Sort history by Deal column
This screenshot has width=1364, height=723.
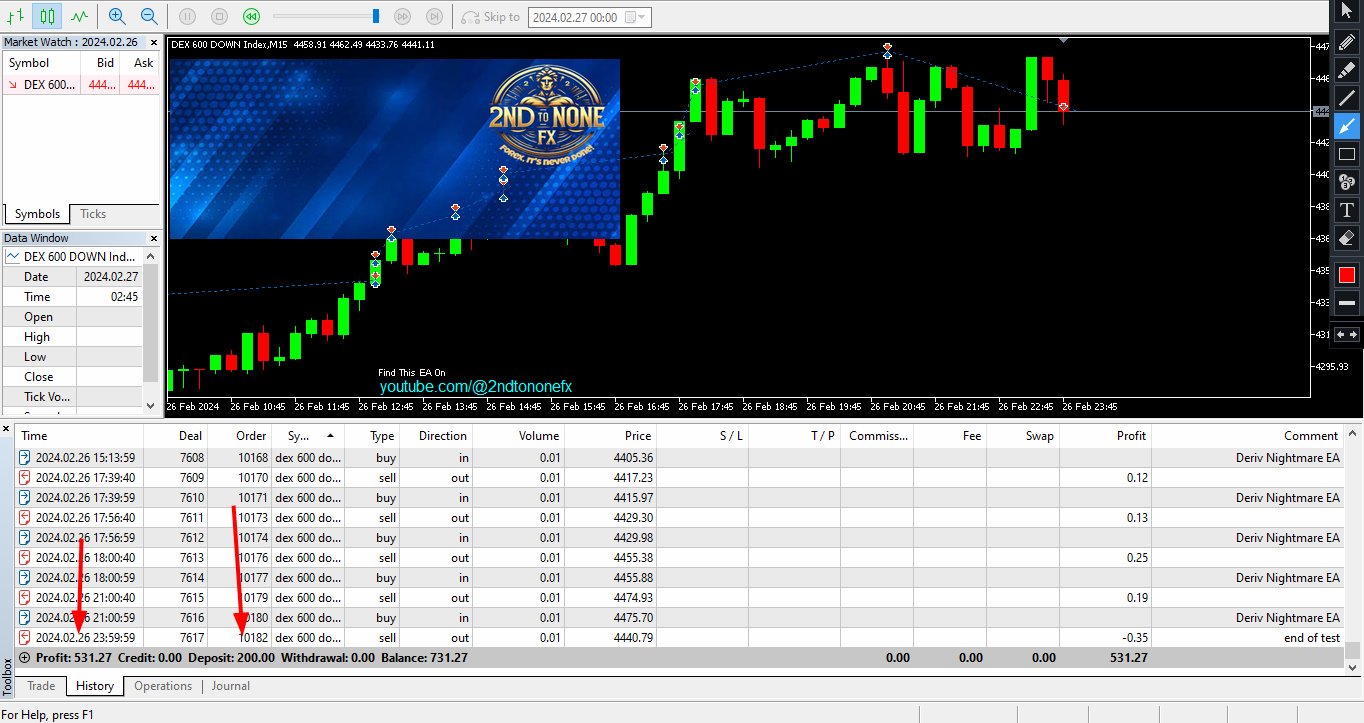click(176, 436)
